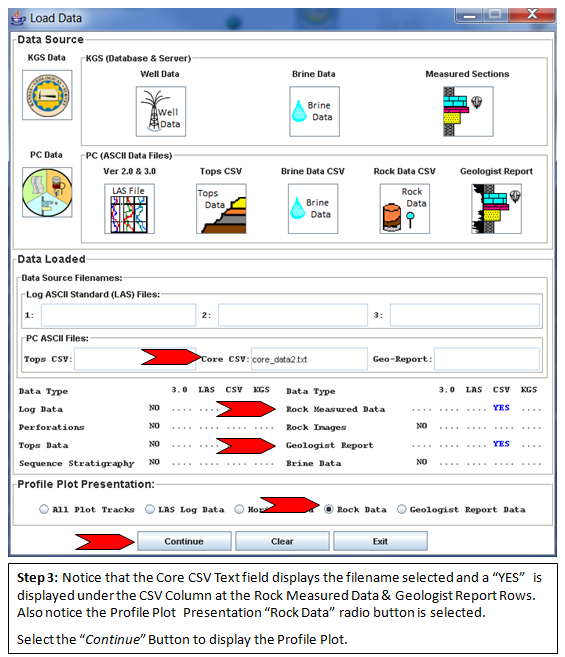Click NO in Sequence Stratigraphy row
This screenshot has height=657, width=565.
pyautogui.click(x=154, y=462)
